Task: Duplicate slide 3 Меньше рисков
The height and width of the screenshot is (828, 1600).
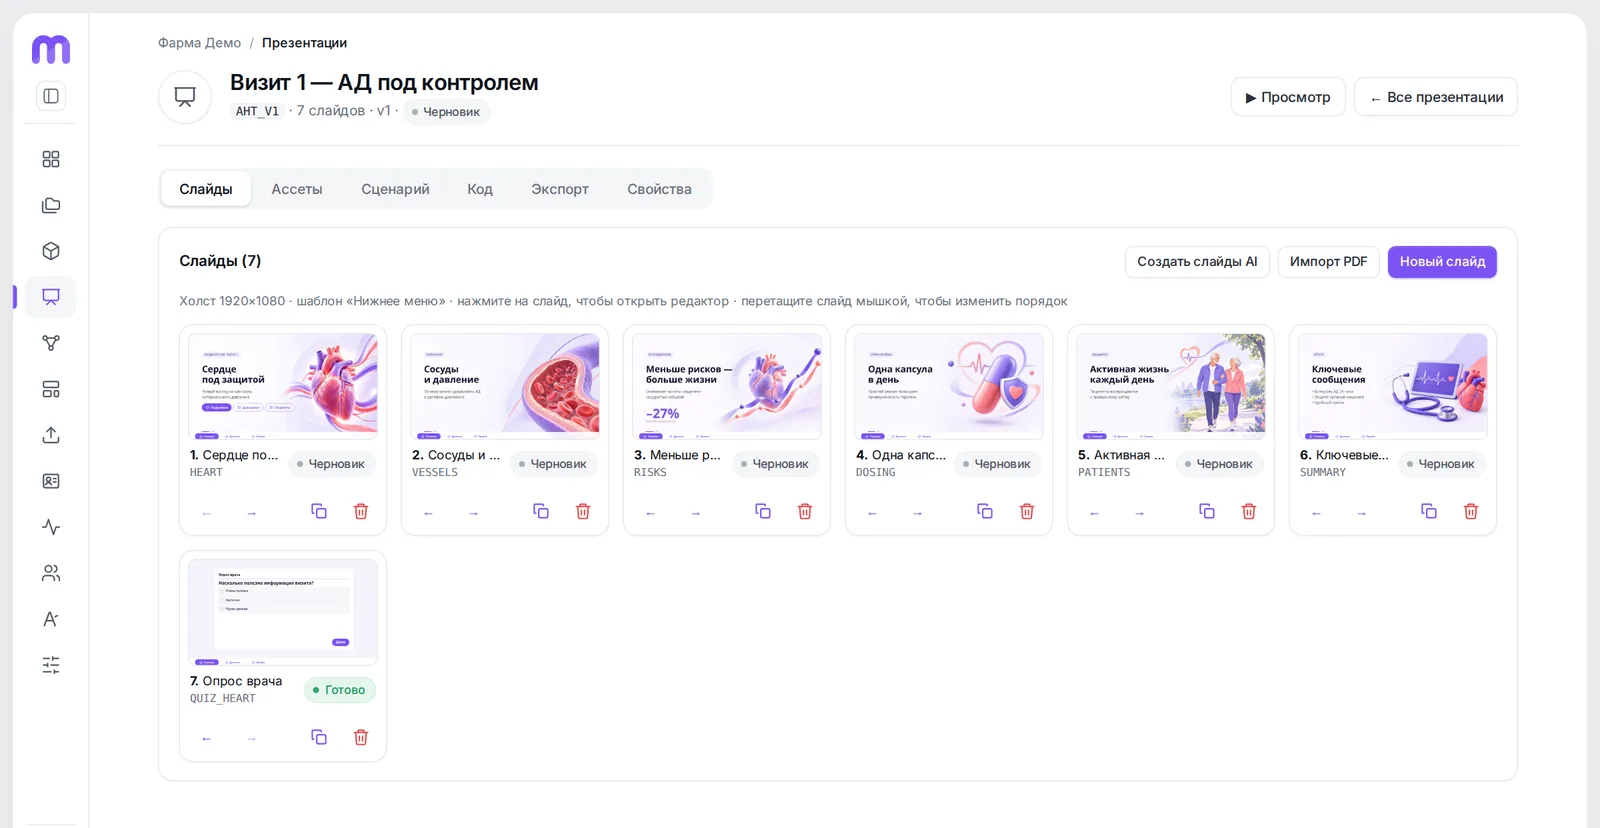Action: pos(763,511)
